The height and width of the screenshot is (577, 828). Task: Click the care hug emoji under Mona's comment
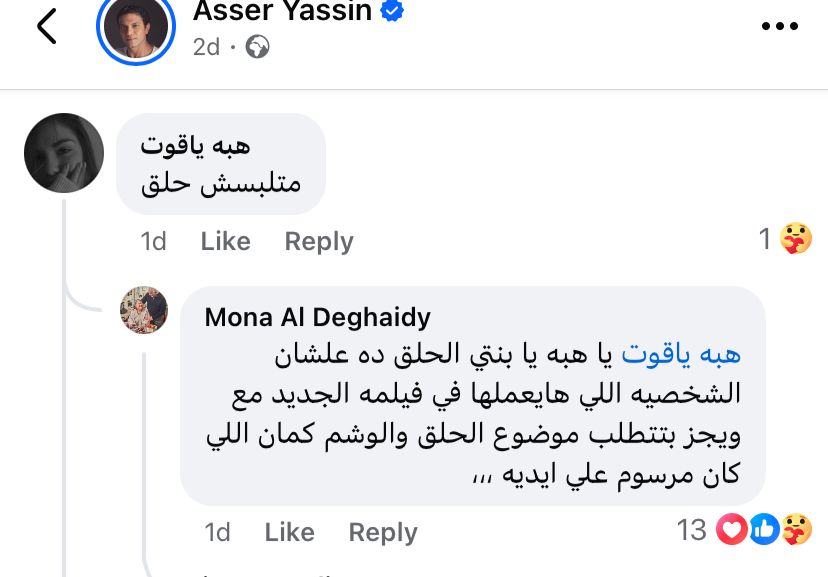tap(796, 529)
